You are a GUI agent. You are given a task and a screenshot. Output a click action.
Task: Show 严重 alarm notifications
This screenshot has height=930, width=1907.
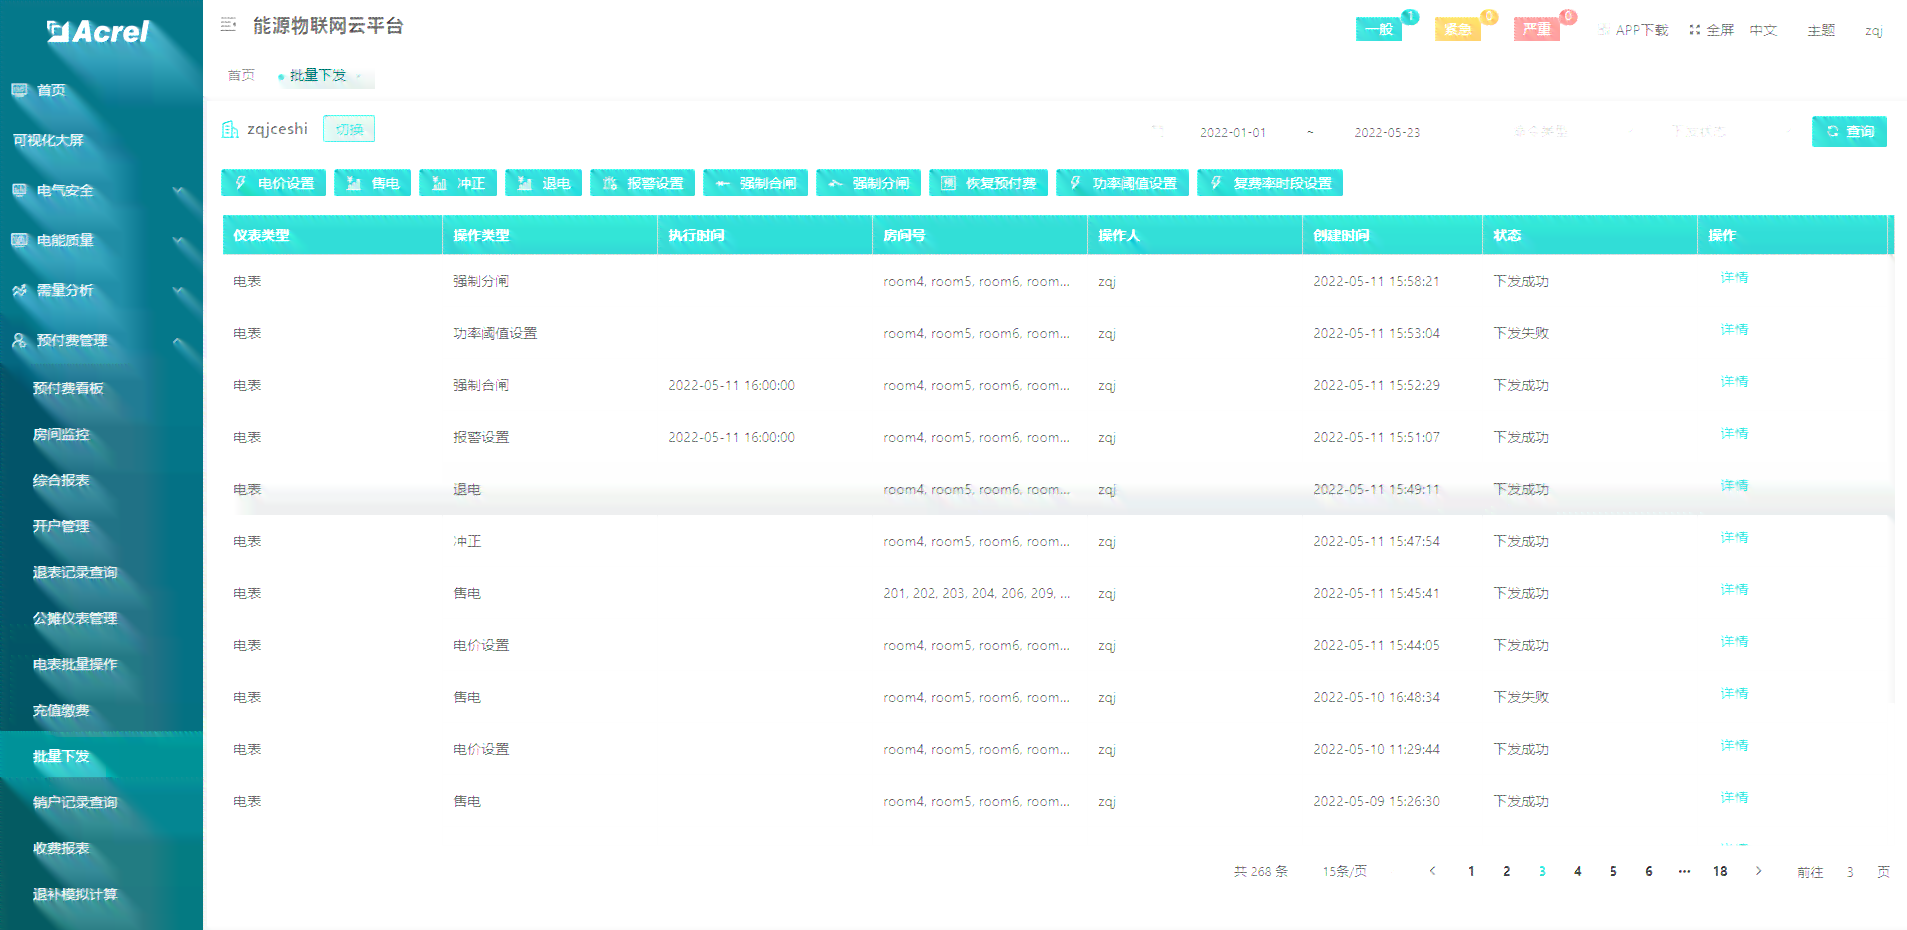pos(1537,29)
